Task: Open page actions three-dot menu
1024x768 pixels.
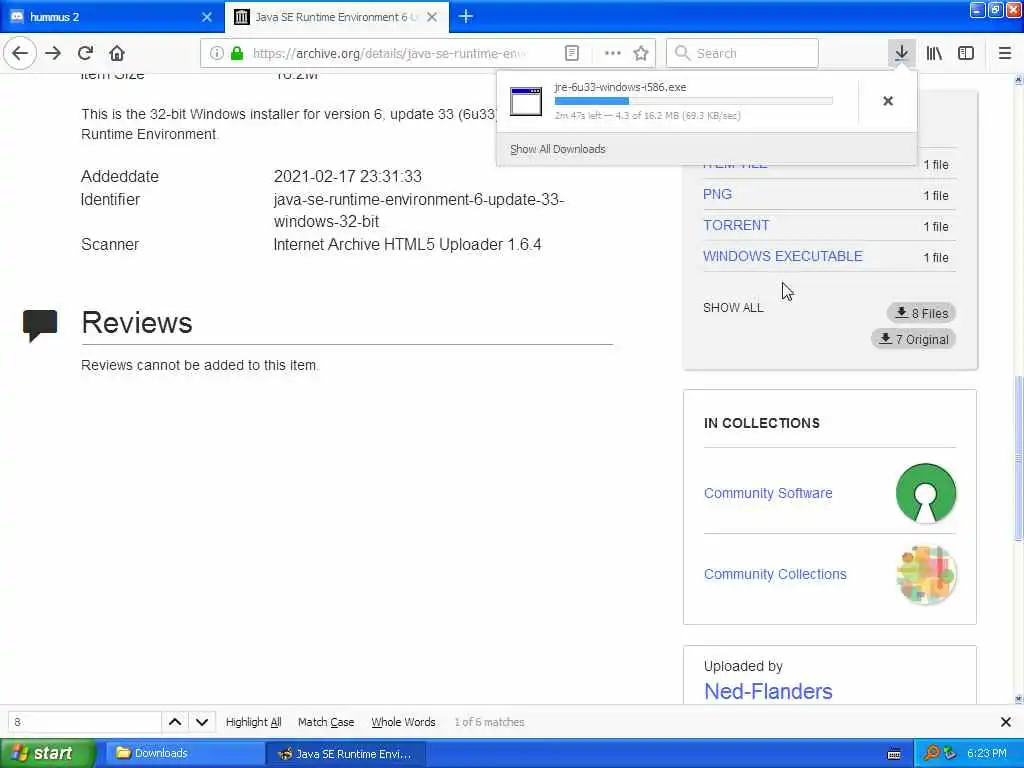Action: (x=613, y=53)
